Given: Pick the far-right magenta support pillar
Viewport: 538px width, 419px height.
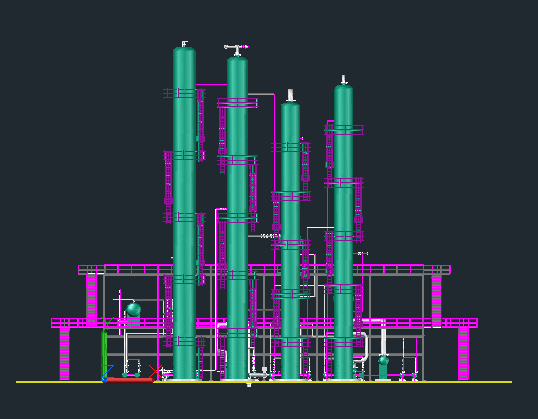Looking at the screenshot, I should pos(463,353).
